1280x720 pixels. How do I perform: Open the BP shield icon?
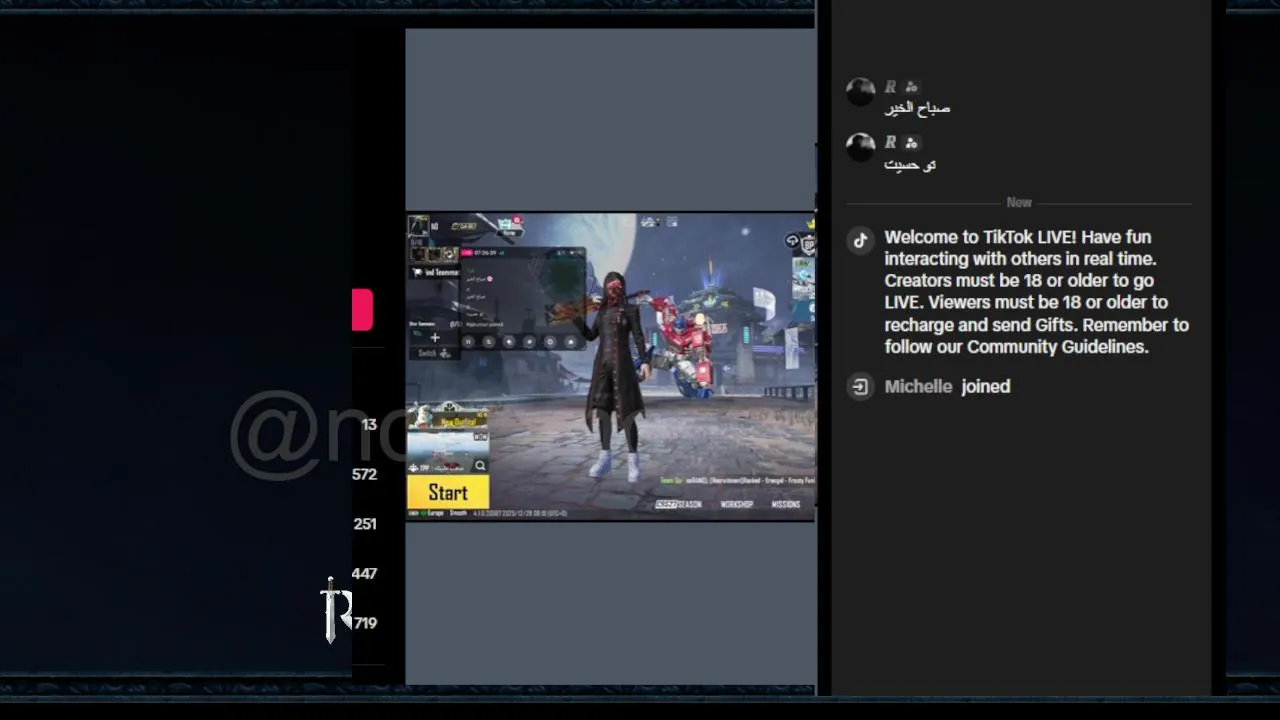(x=807, y=244)
